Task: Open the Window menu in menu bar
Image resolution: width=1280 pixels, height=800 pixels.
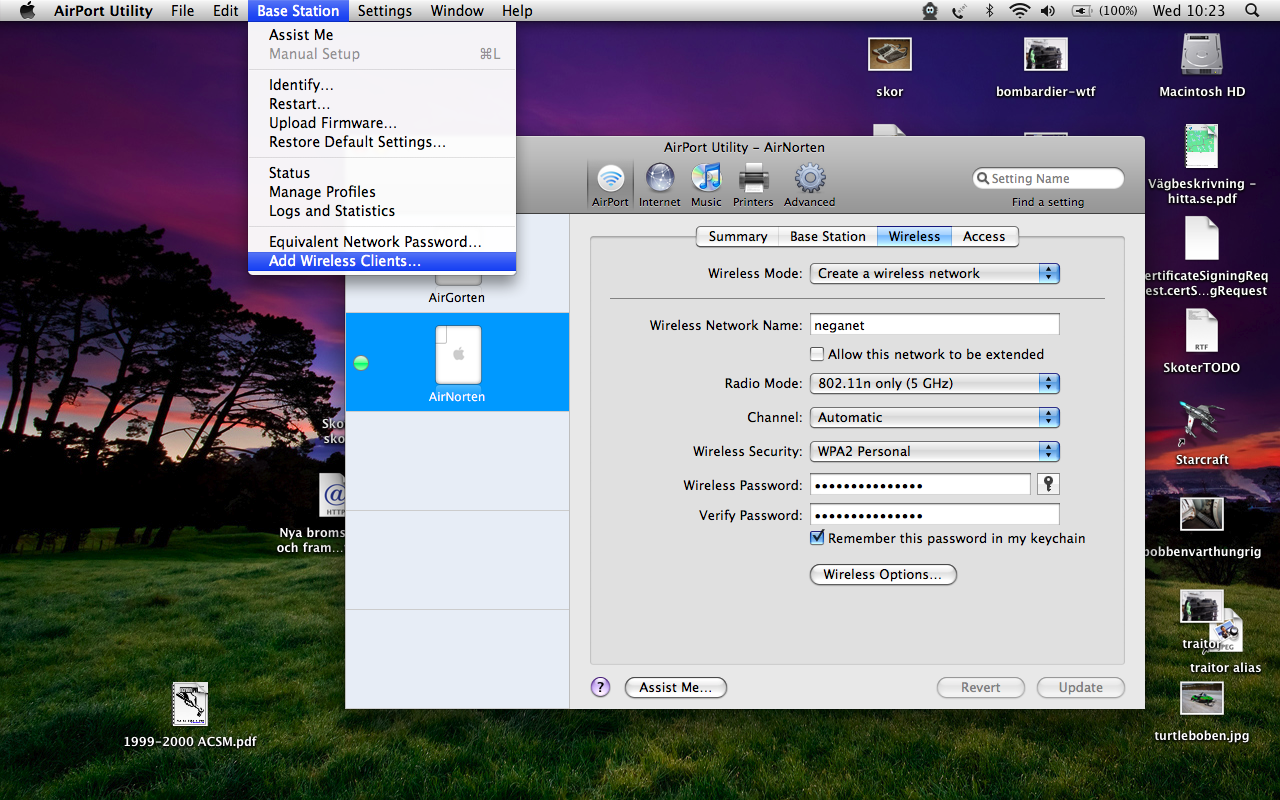Action: click(x=457, y=11)
